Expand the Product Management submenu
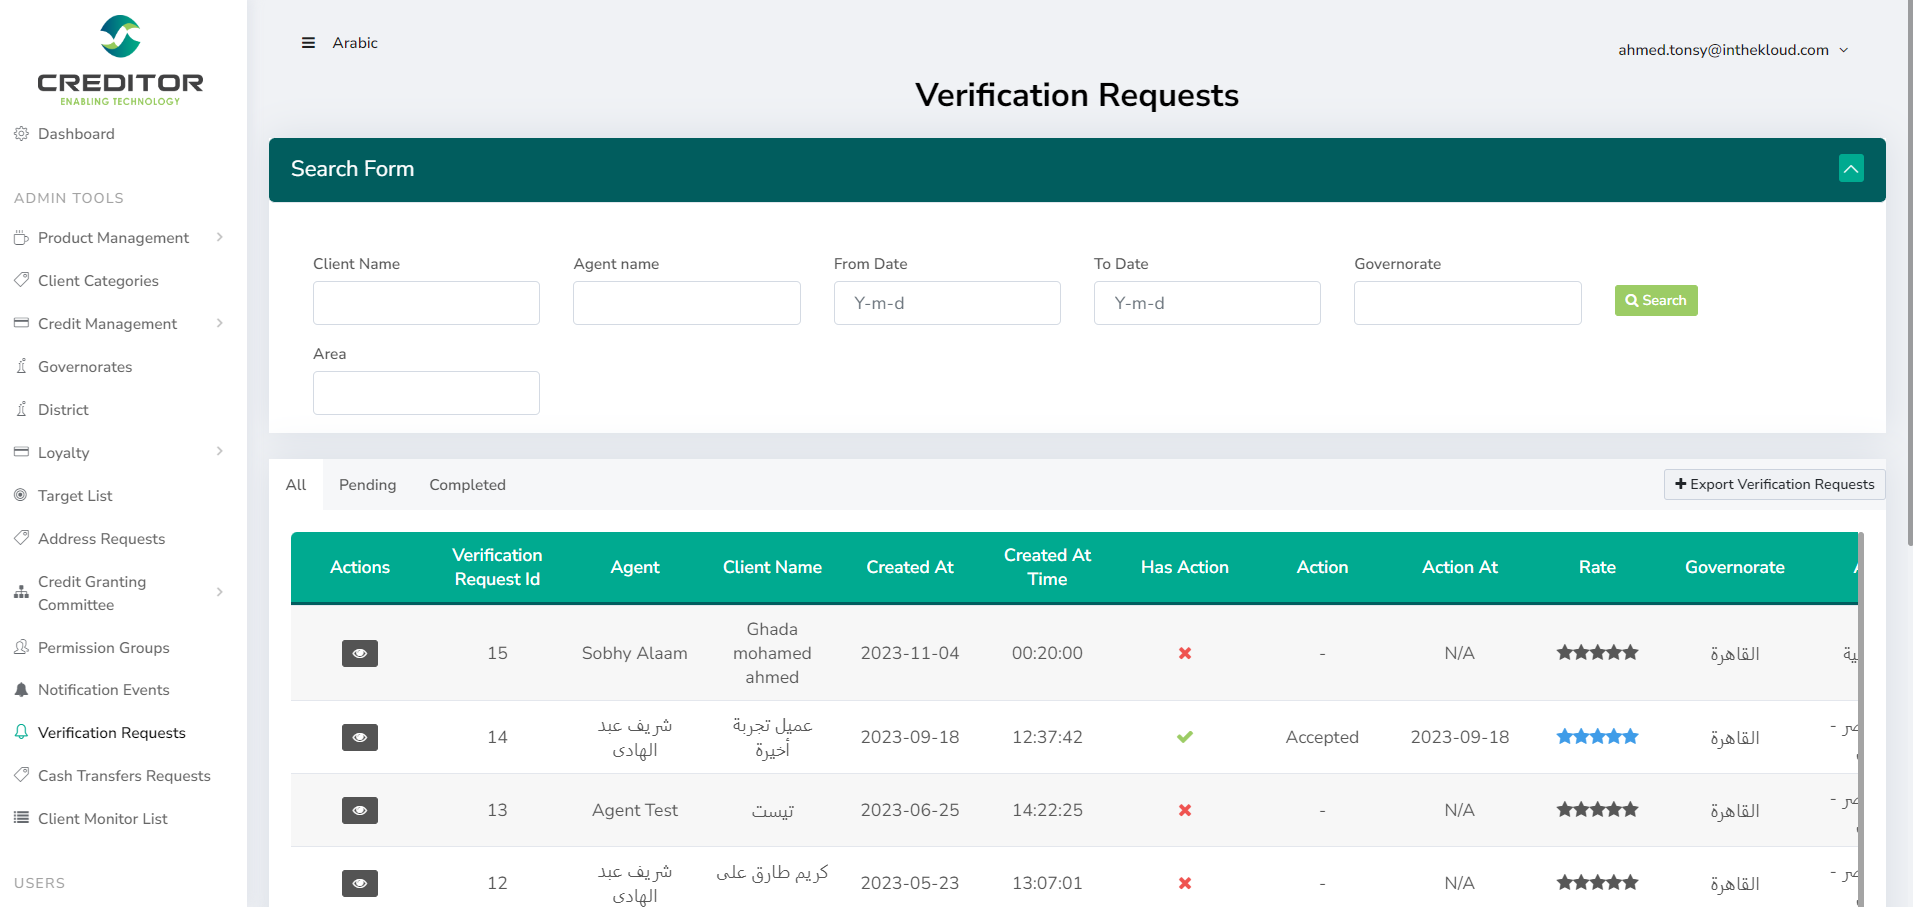The height and width of the screenshot is (907, 1913). [x=219, y=238]
